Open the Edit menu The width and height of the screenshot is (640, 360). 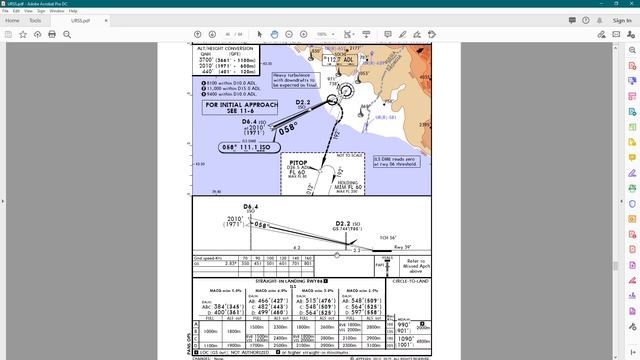pos(16,11)
